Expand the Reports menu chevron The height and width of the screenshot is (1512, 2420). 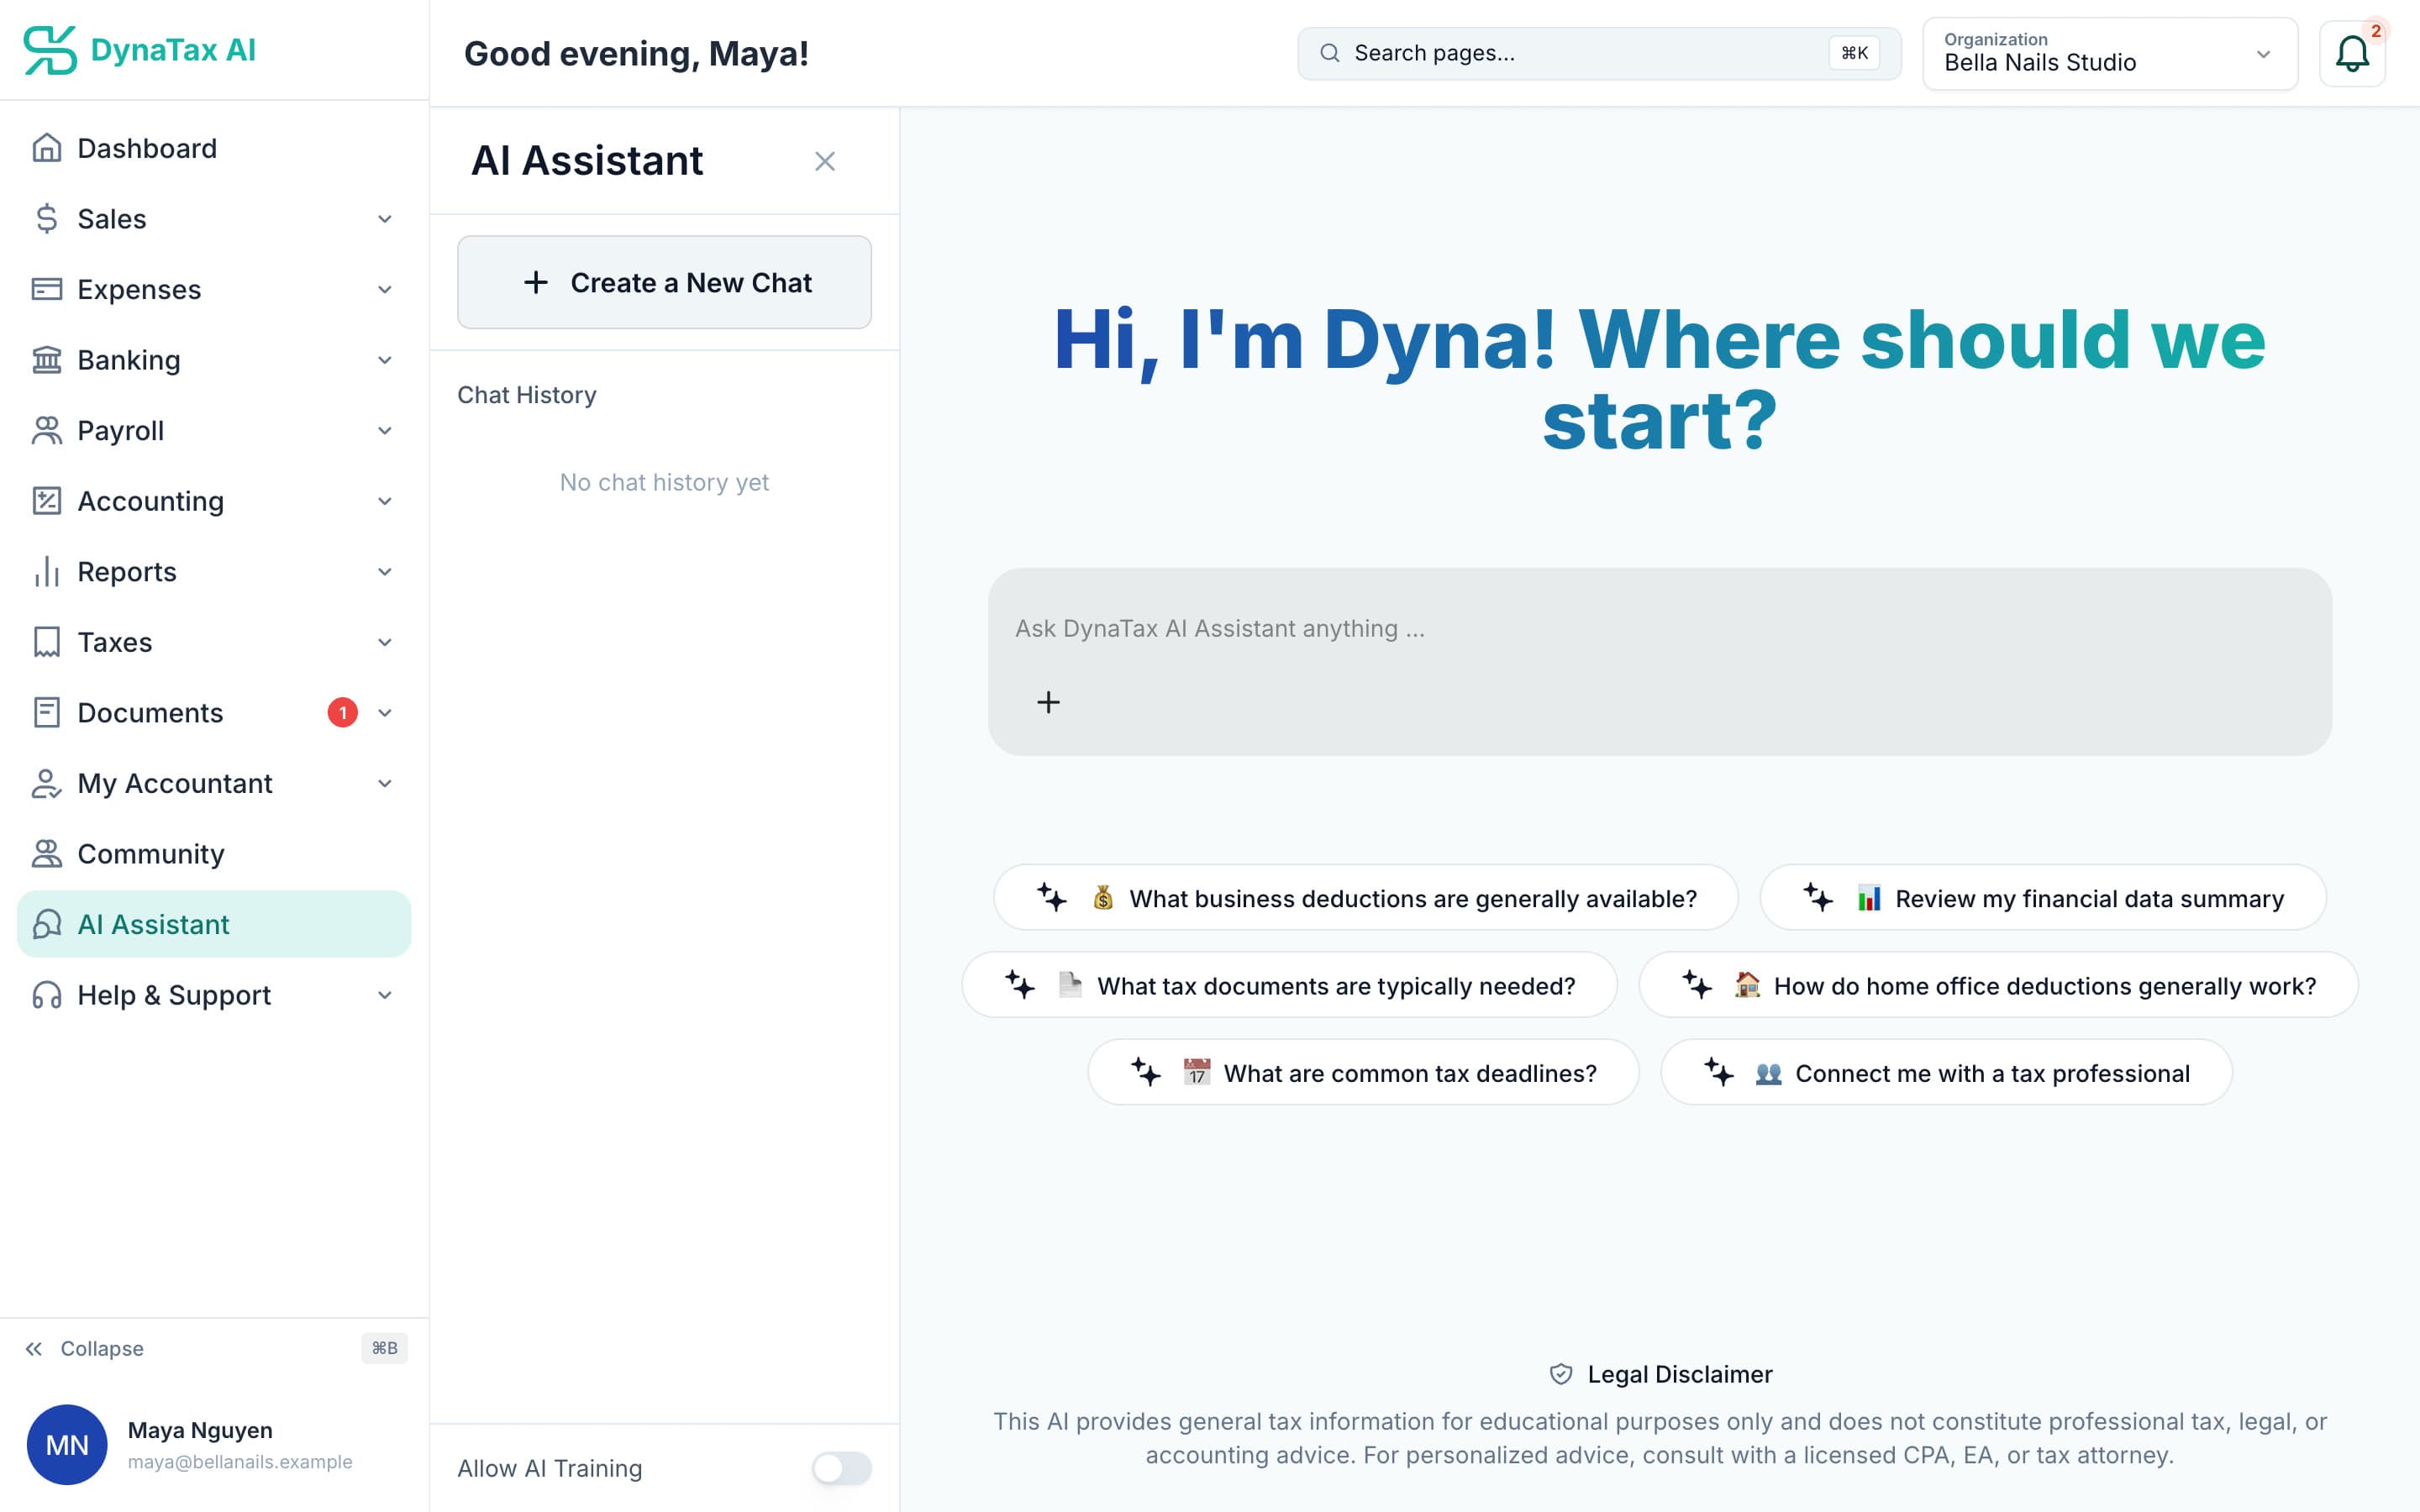[x=385, y=572]
